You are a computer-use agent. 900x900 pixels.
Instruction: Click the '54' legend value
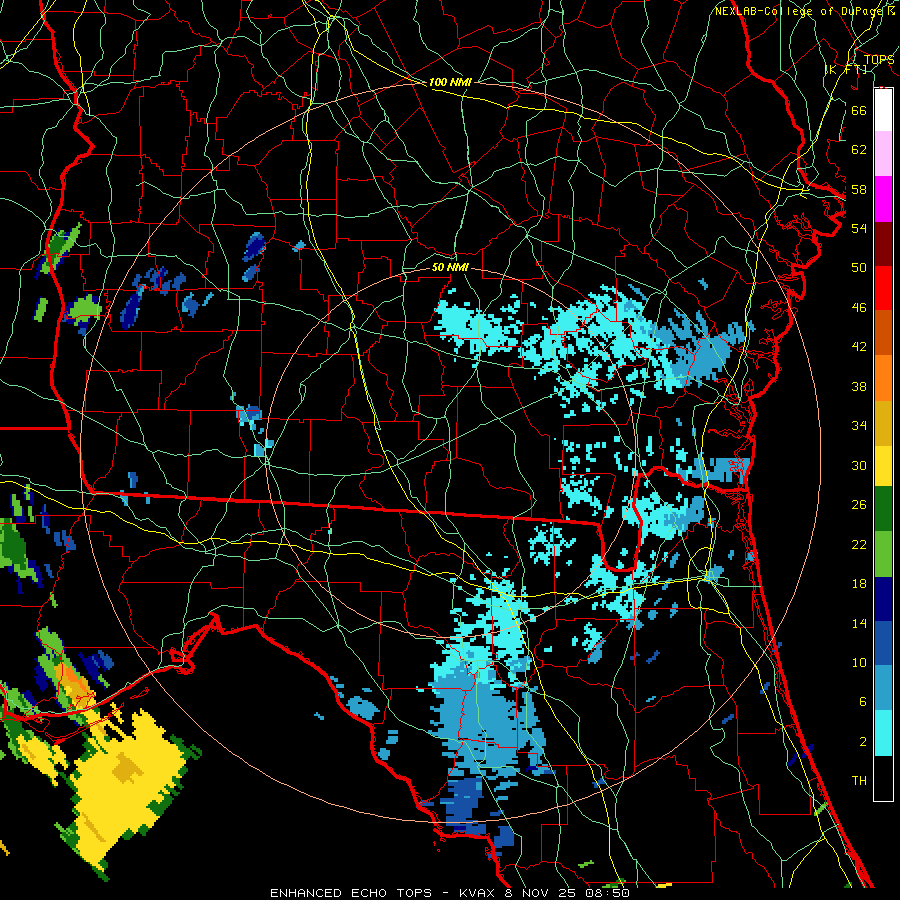click(x=859, y=228)
